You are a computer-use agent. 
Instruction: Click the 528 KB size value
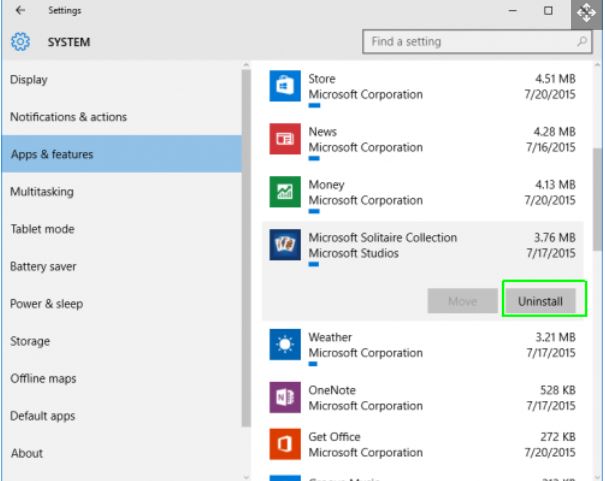(558, 390)
